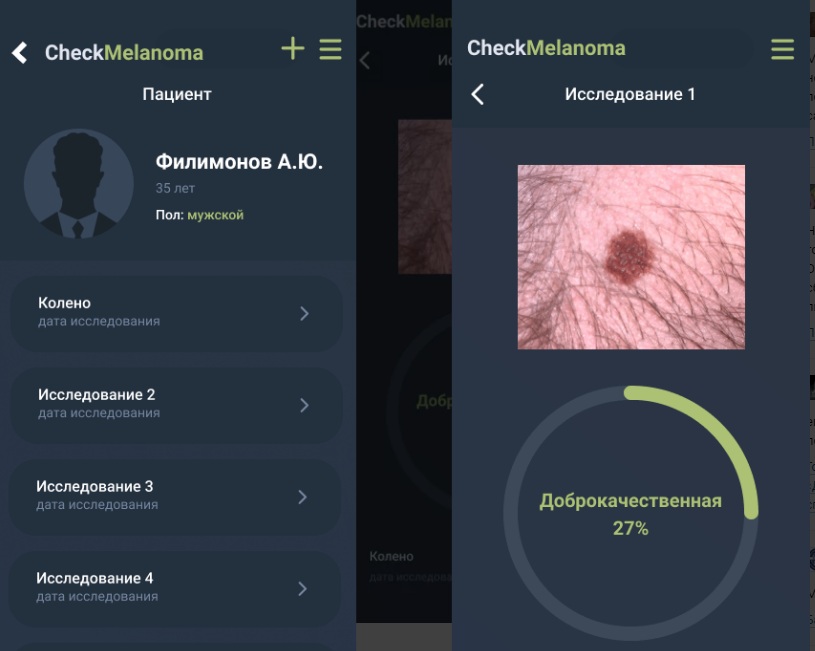The width and height of the screenshot is (815, 651).
Task: Click the CheckMelanoma logo on right screen
Action: (x=546, y=48)
